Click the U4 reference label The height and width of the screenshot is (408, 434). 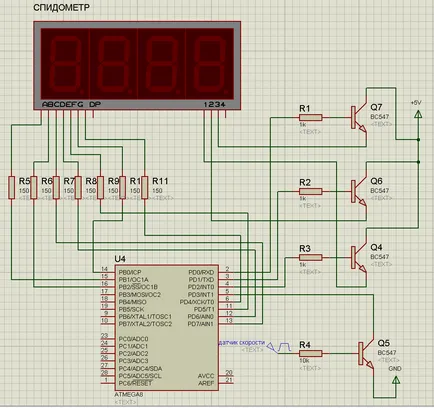pos(120,259)
